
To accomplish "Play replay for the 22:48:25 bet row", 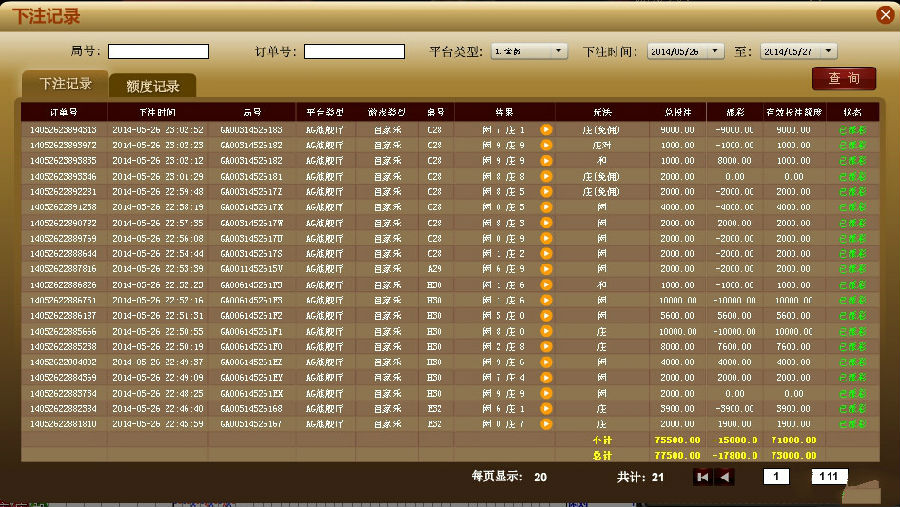I will coord(546,393).
